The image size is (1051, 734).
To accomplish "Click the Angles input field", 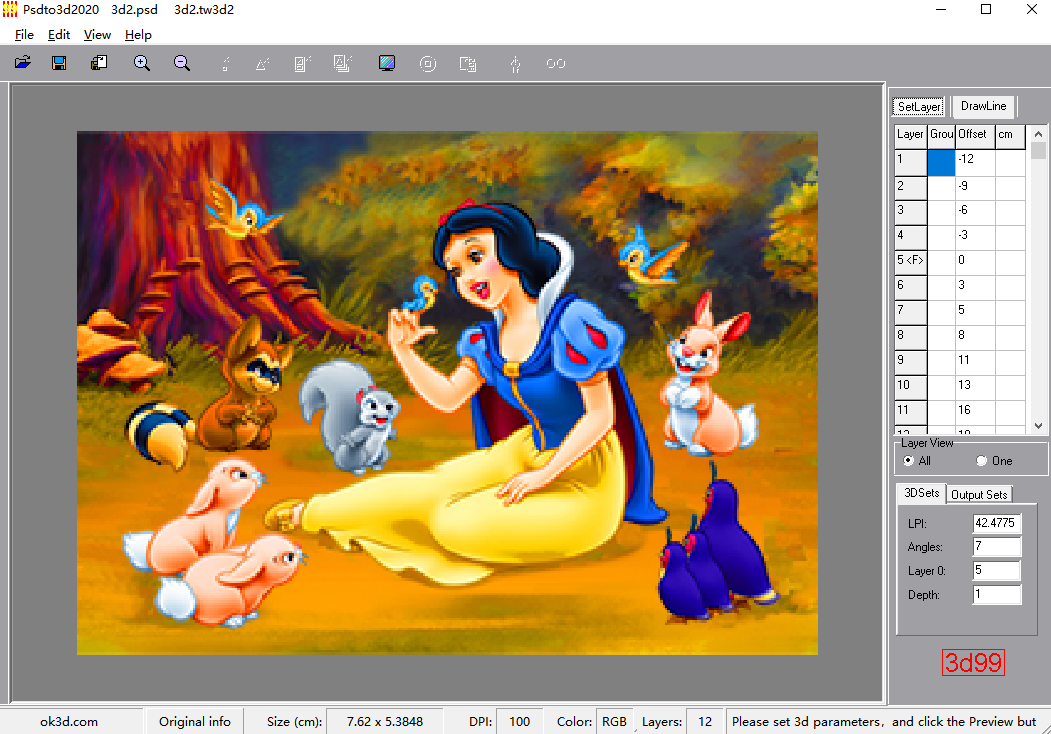I will coord(997,546).
